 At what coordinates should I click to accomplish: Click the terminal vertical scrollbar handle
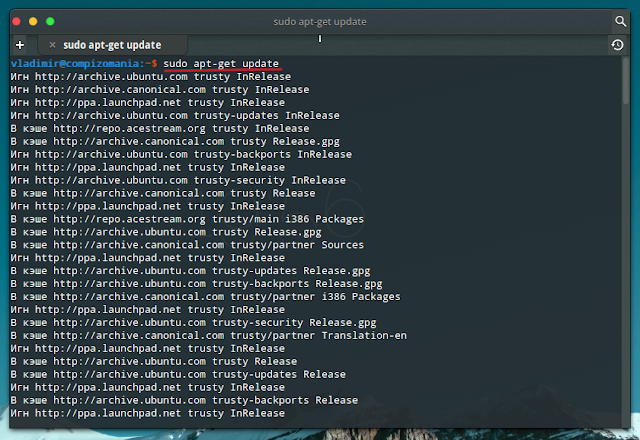[x=625, y=81]
